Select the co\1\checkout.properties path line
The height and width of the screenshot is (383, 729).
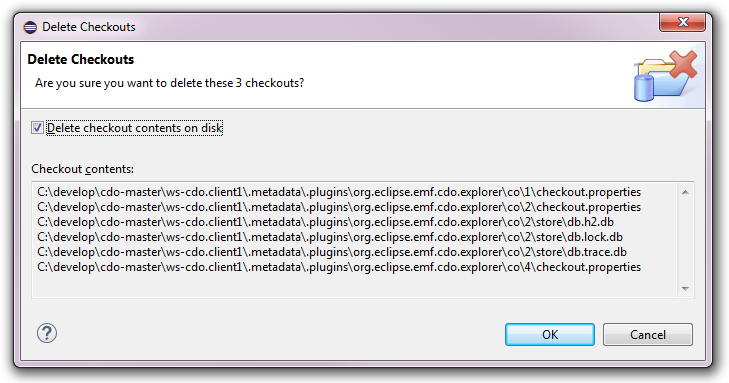pyautogui.click(x=339, y=192)
